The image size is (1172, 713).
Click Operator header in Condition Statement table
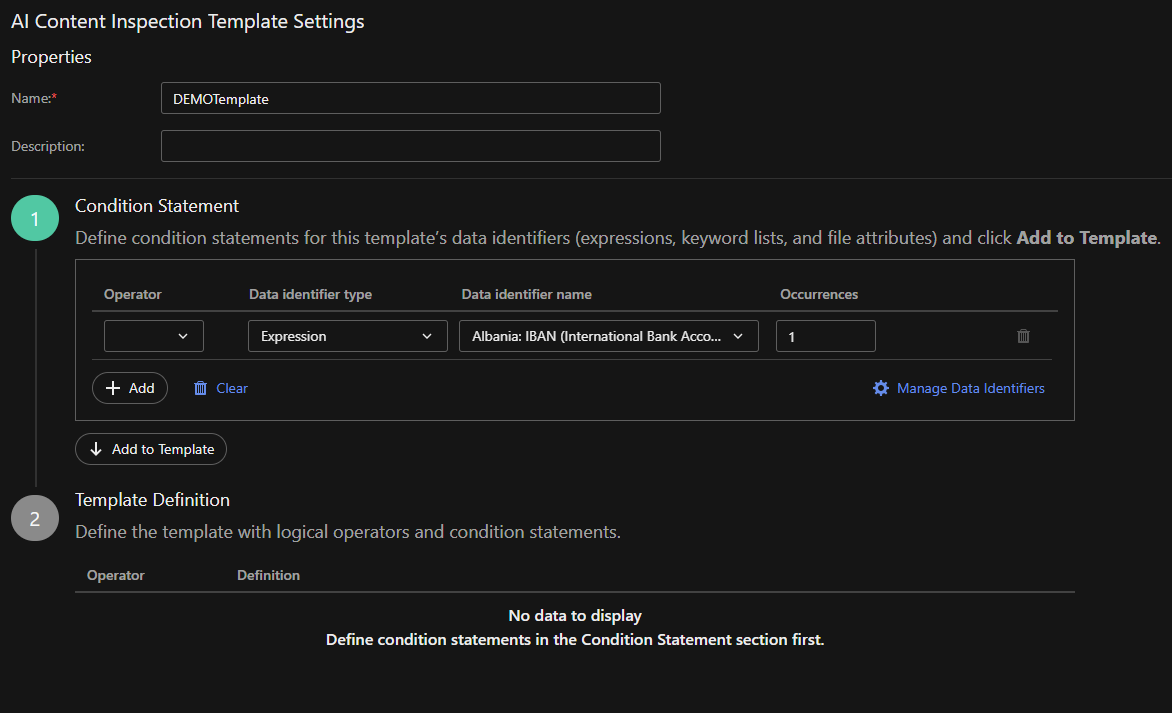coord(132,294)
